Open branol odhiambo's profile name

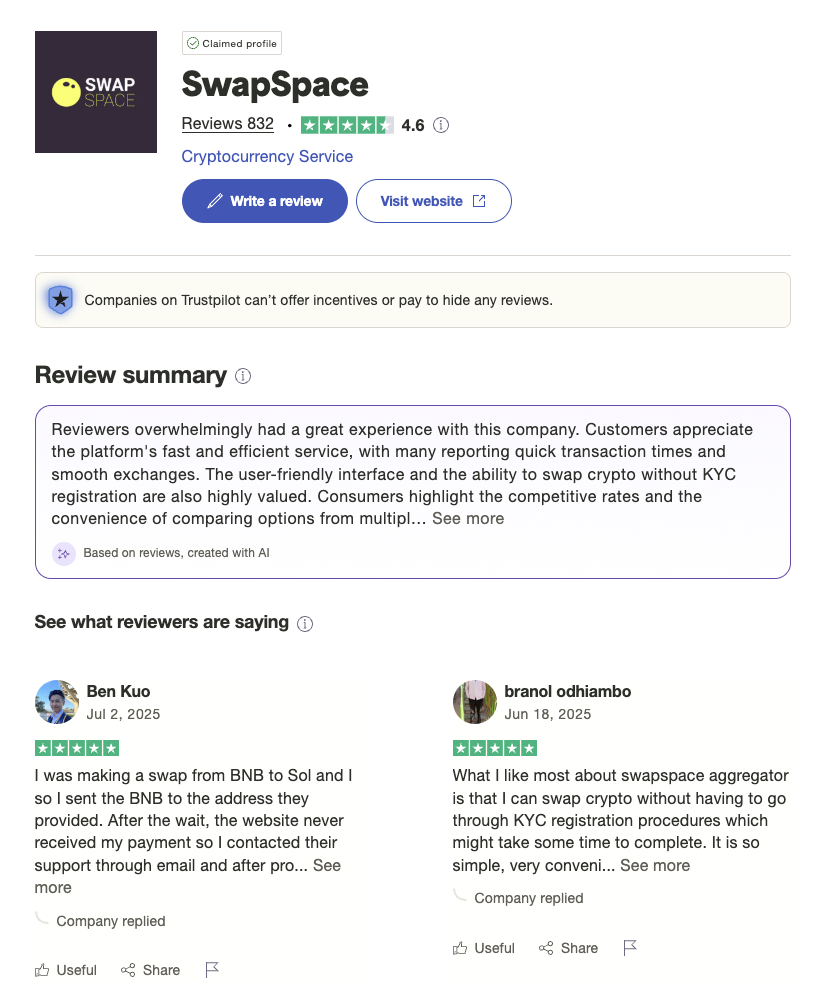pos(568,691)
